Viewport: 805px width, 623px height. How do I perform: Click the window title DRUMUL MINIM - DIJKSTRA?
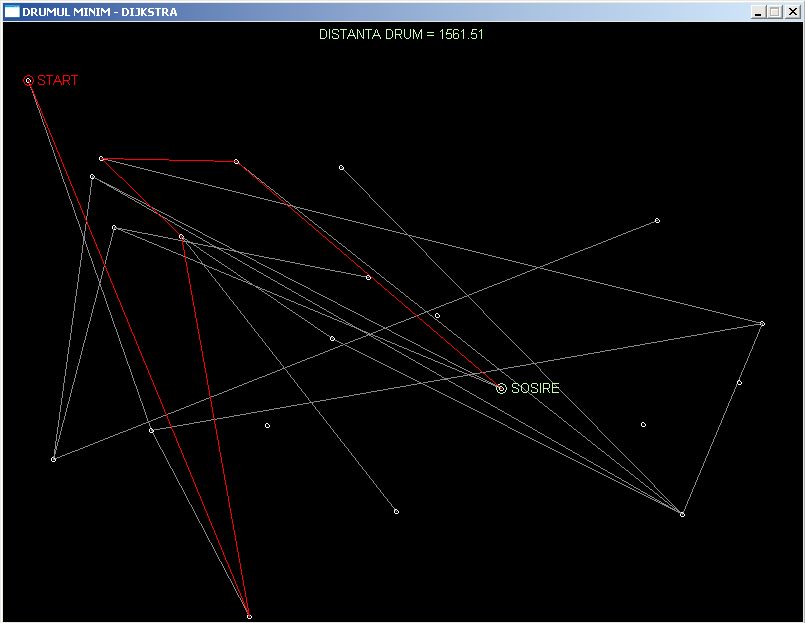tap(100, 12)
